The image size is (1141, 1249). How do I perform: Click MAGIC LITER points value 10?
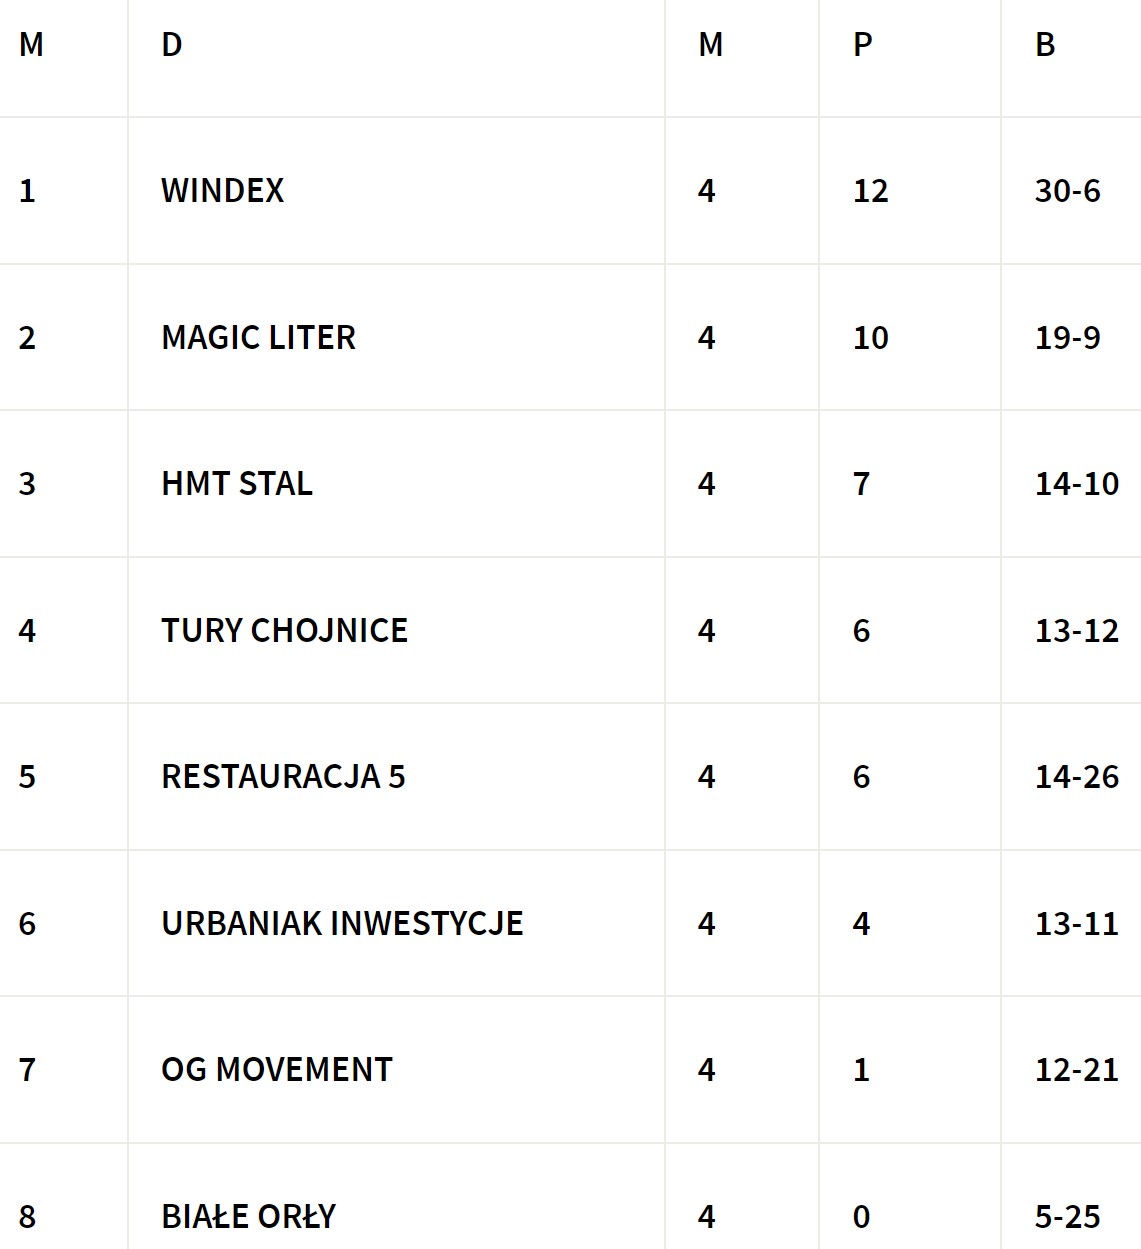(x=870, y=337)
